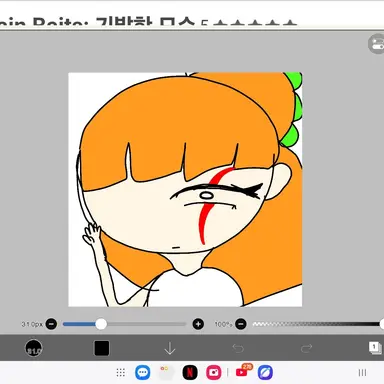
Task: Open the layers panel icon showing 1
Action: [x=375, y=348]
